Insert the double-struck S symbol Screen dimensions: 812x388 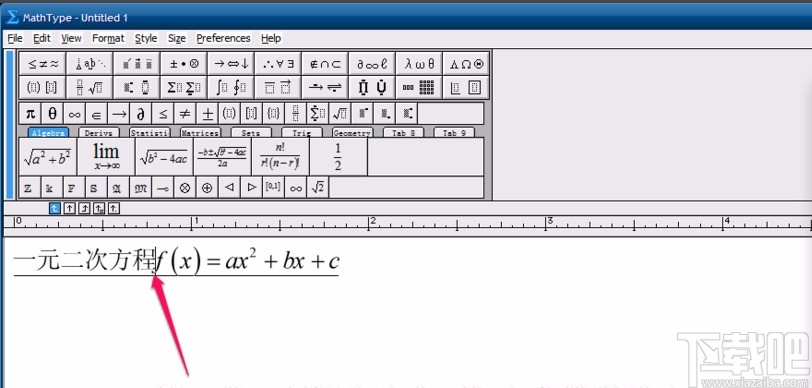95,188
